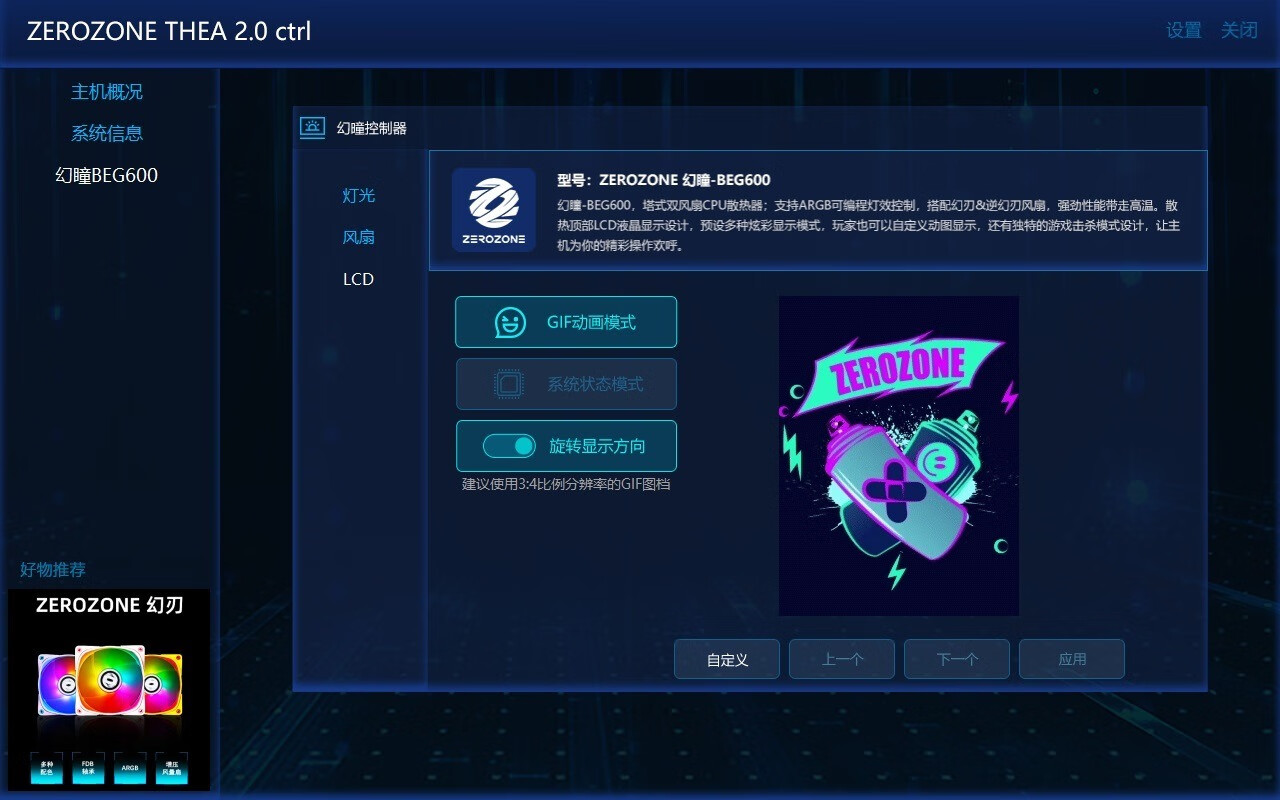1280x800 pixels.
Task: Click the ARGB feature badge
Action: click(130, 768)
